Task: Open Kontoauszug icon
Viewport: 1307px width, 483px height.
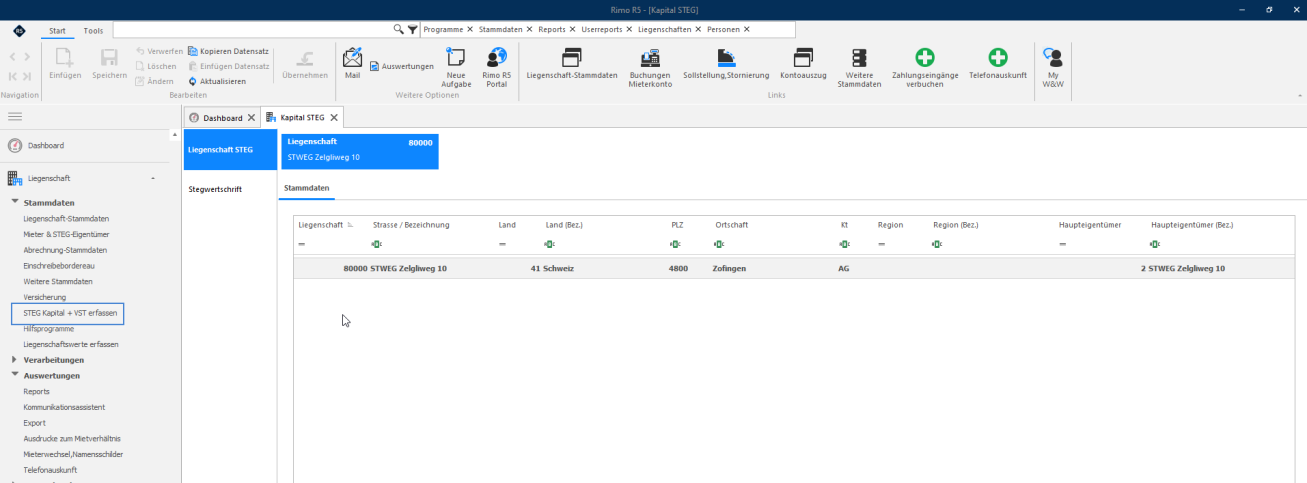Action: click(803, 57)
